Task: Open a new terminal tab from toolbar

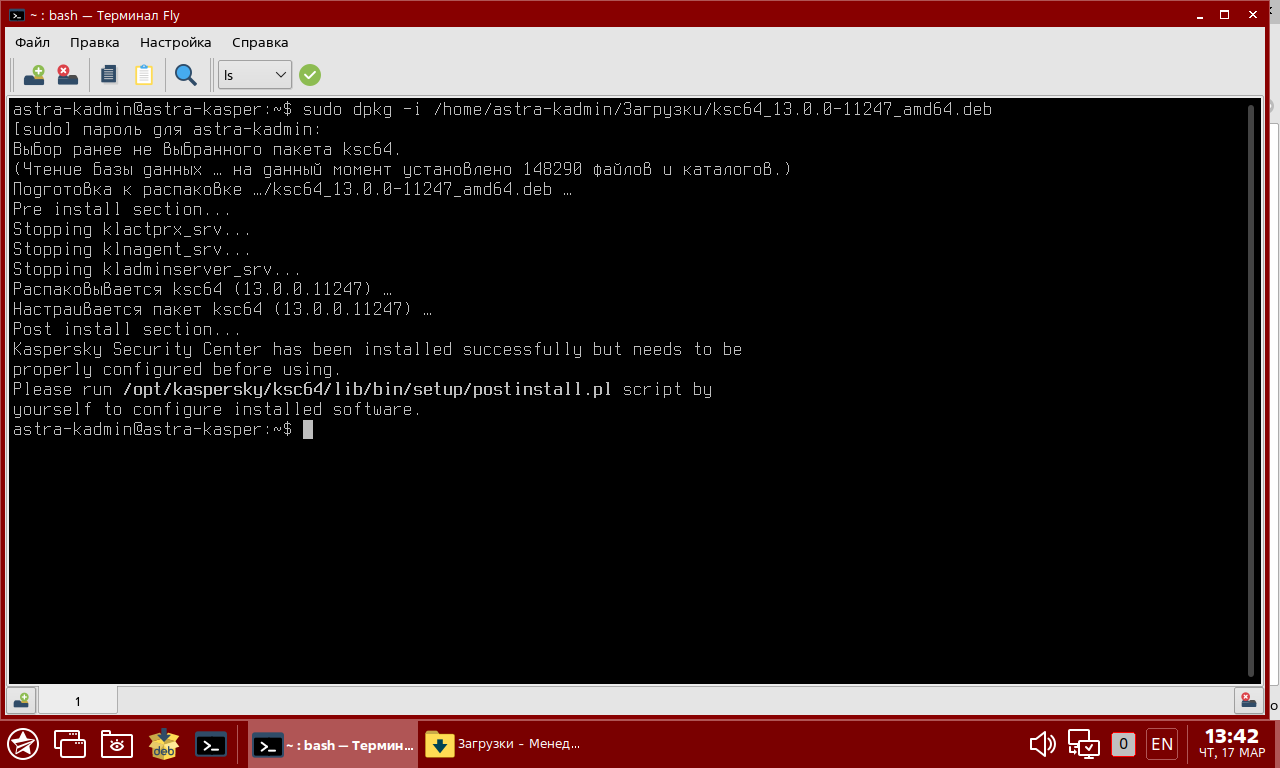Action: click(34, 74)
